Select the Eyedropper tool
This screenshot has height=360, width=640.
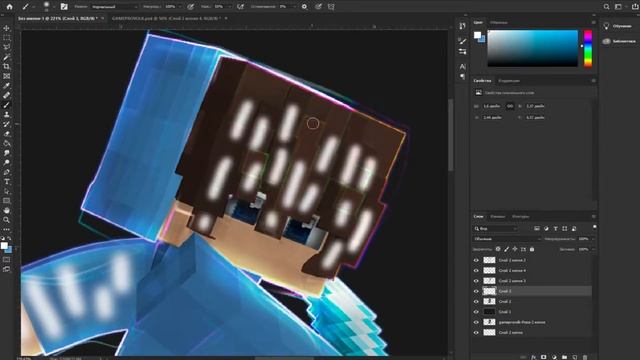click(x=7, y=86)
